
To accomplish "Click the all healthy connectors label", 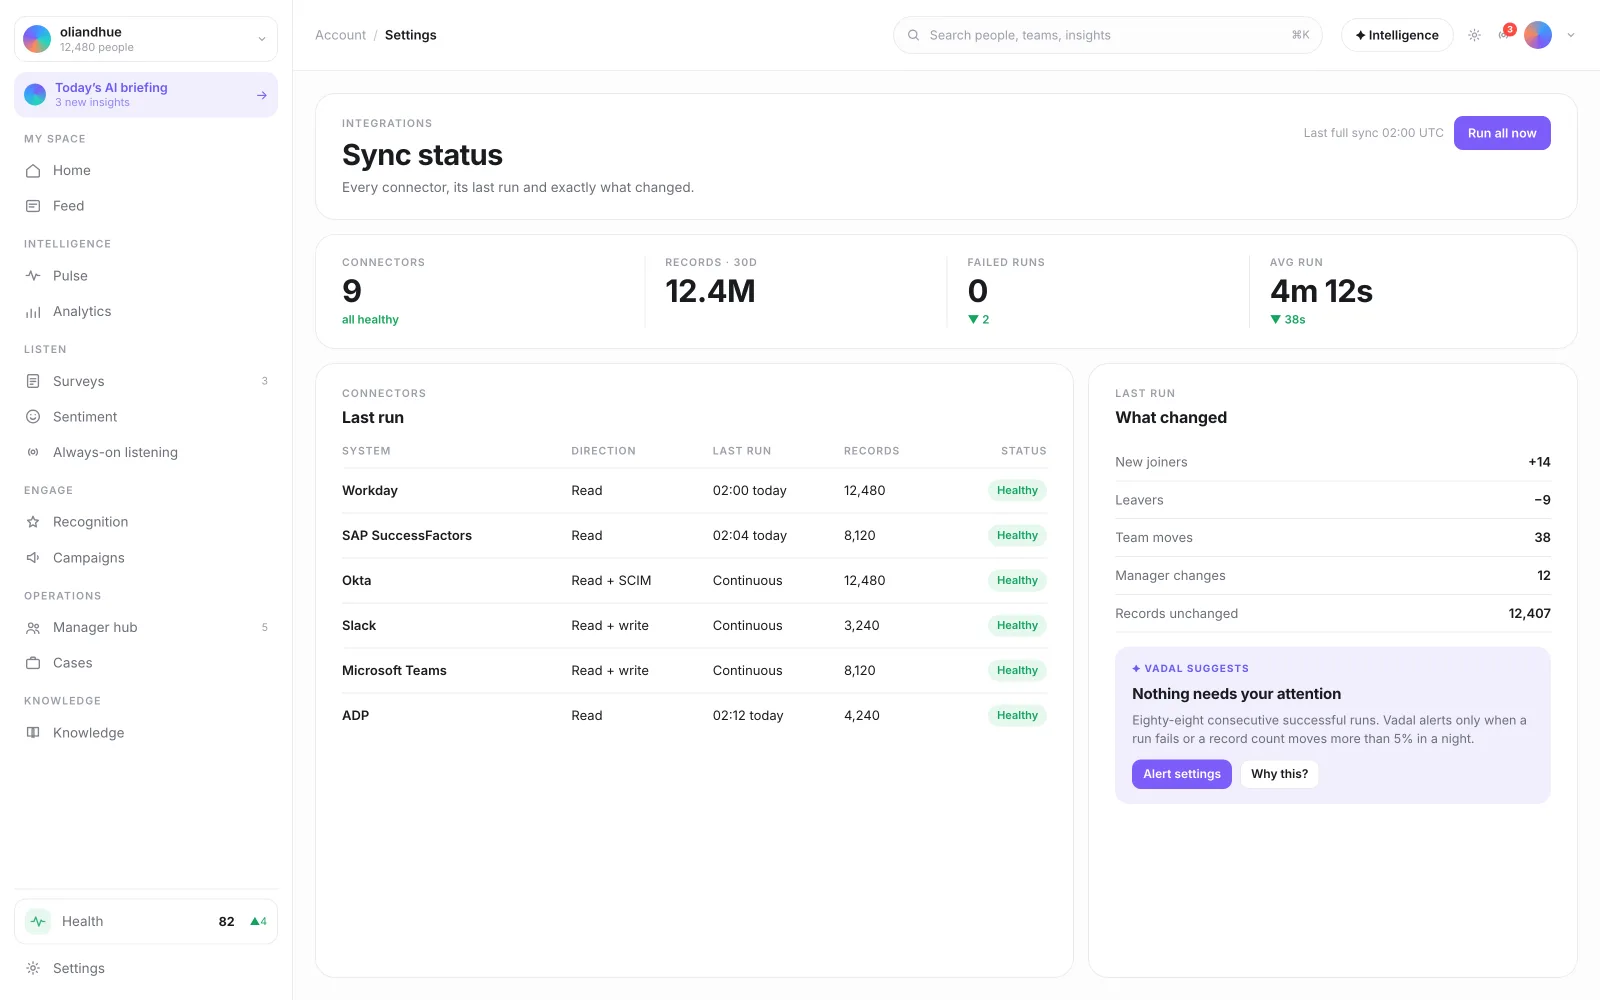I will click(x=370, y=320).
